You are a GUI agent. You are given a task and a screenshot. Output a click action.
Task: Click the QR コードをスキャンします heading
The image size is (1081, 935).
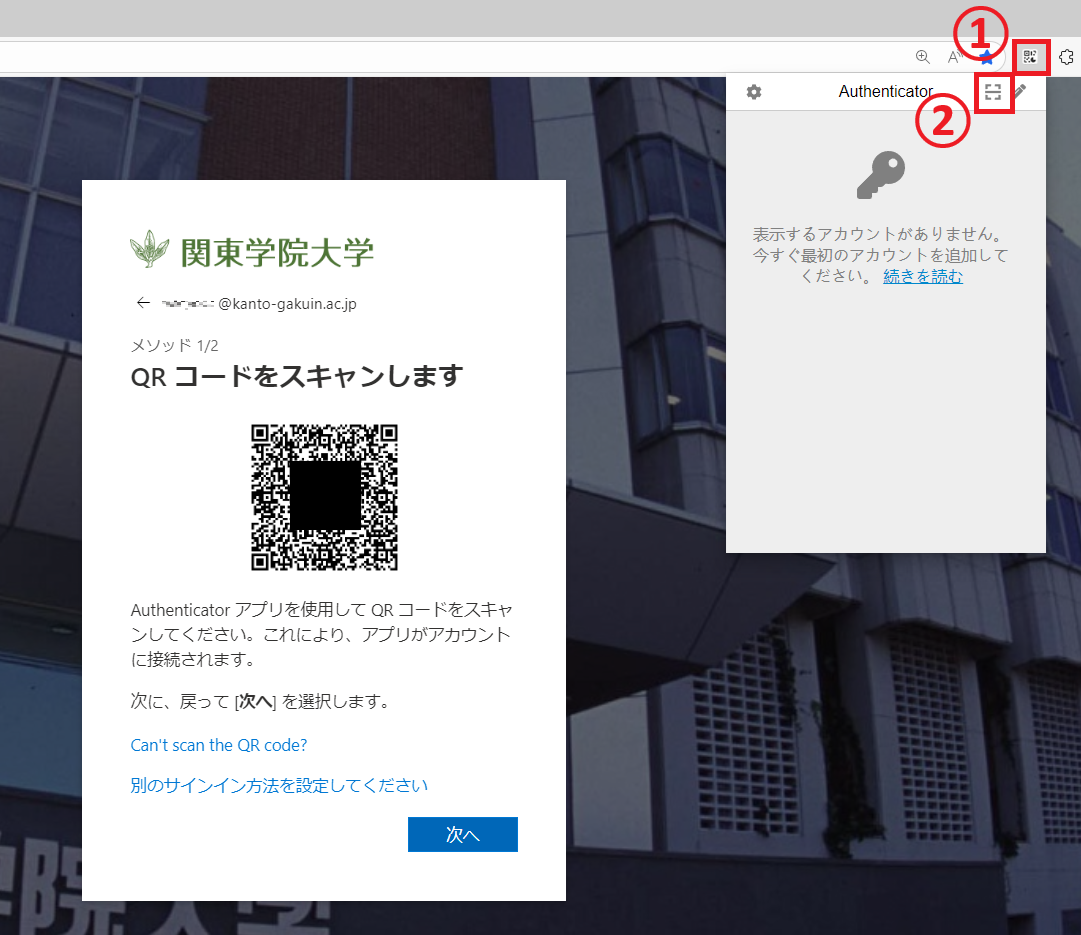(x=297, y=377)
